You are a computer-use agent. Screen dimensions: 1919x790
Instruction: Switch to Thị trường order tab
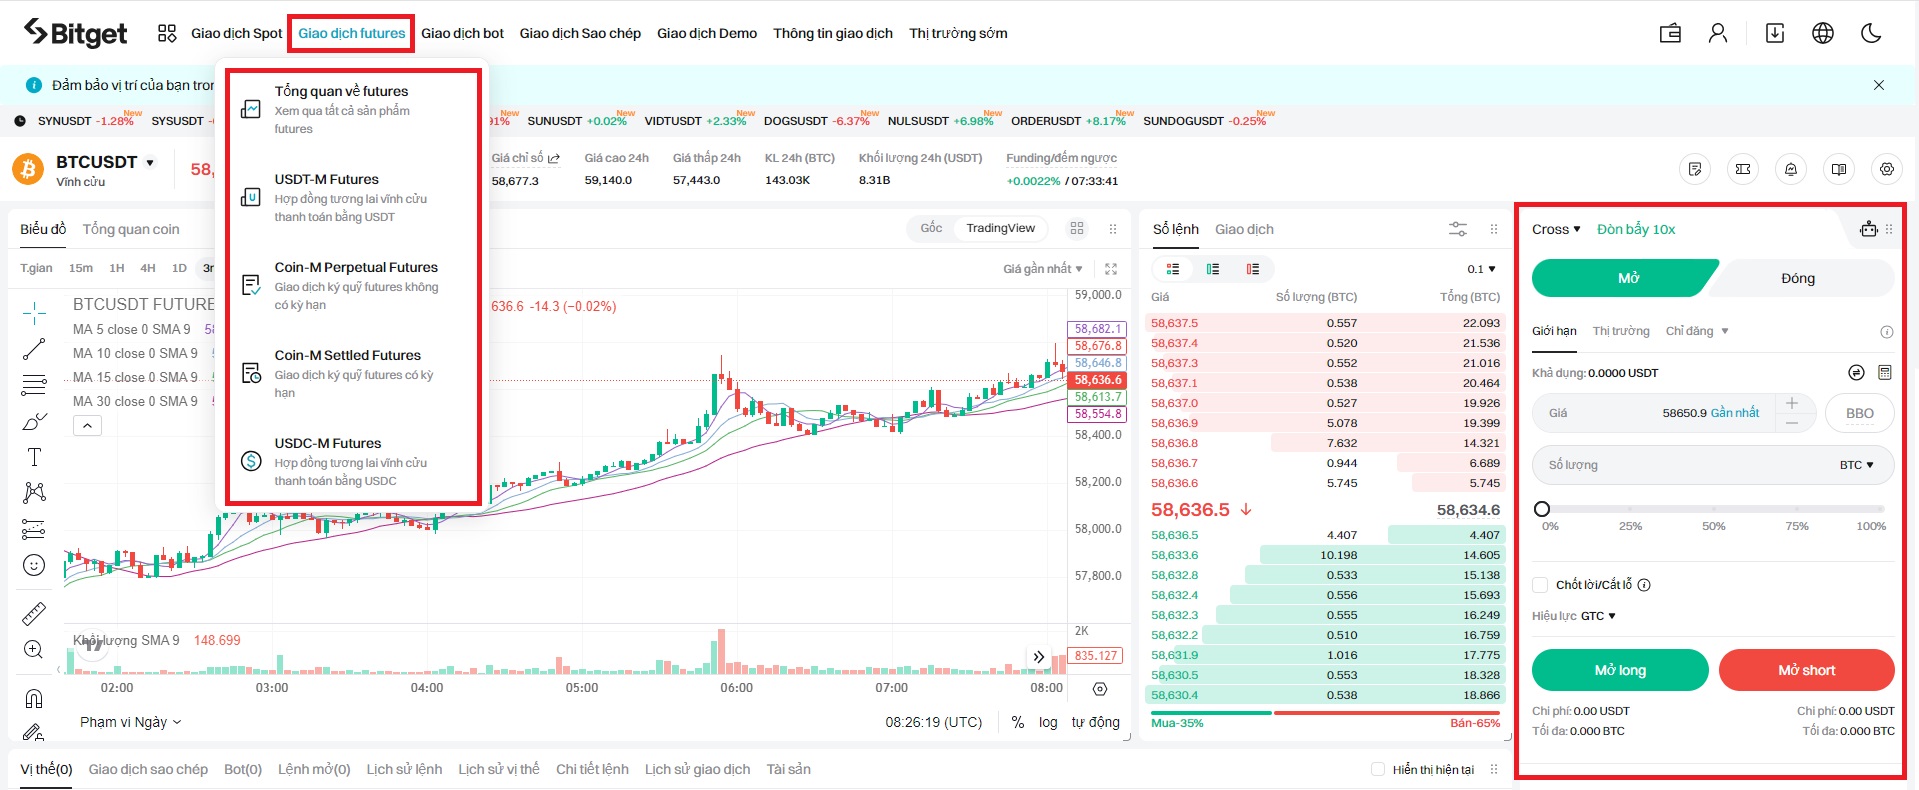coord(1621,331)
